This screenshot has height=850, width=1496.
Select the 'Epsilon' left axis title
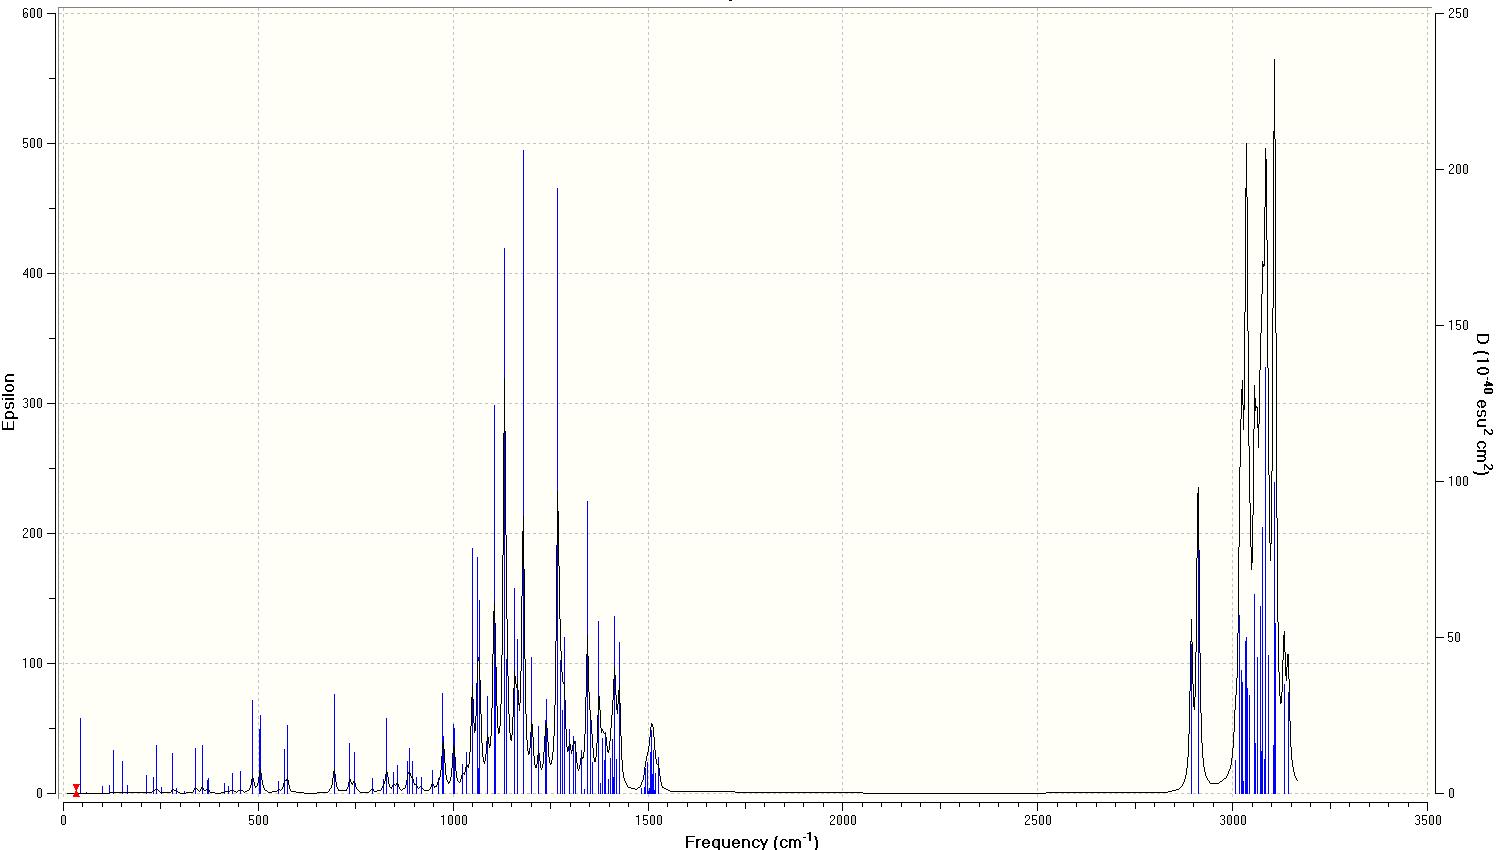pyautogui.click(x=9, y=402)
